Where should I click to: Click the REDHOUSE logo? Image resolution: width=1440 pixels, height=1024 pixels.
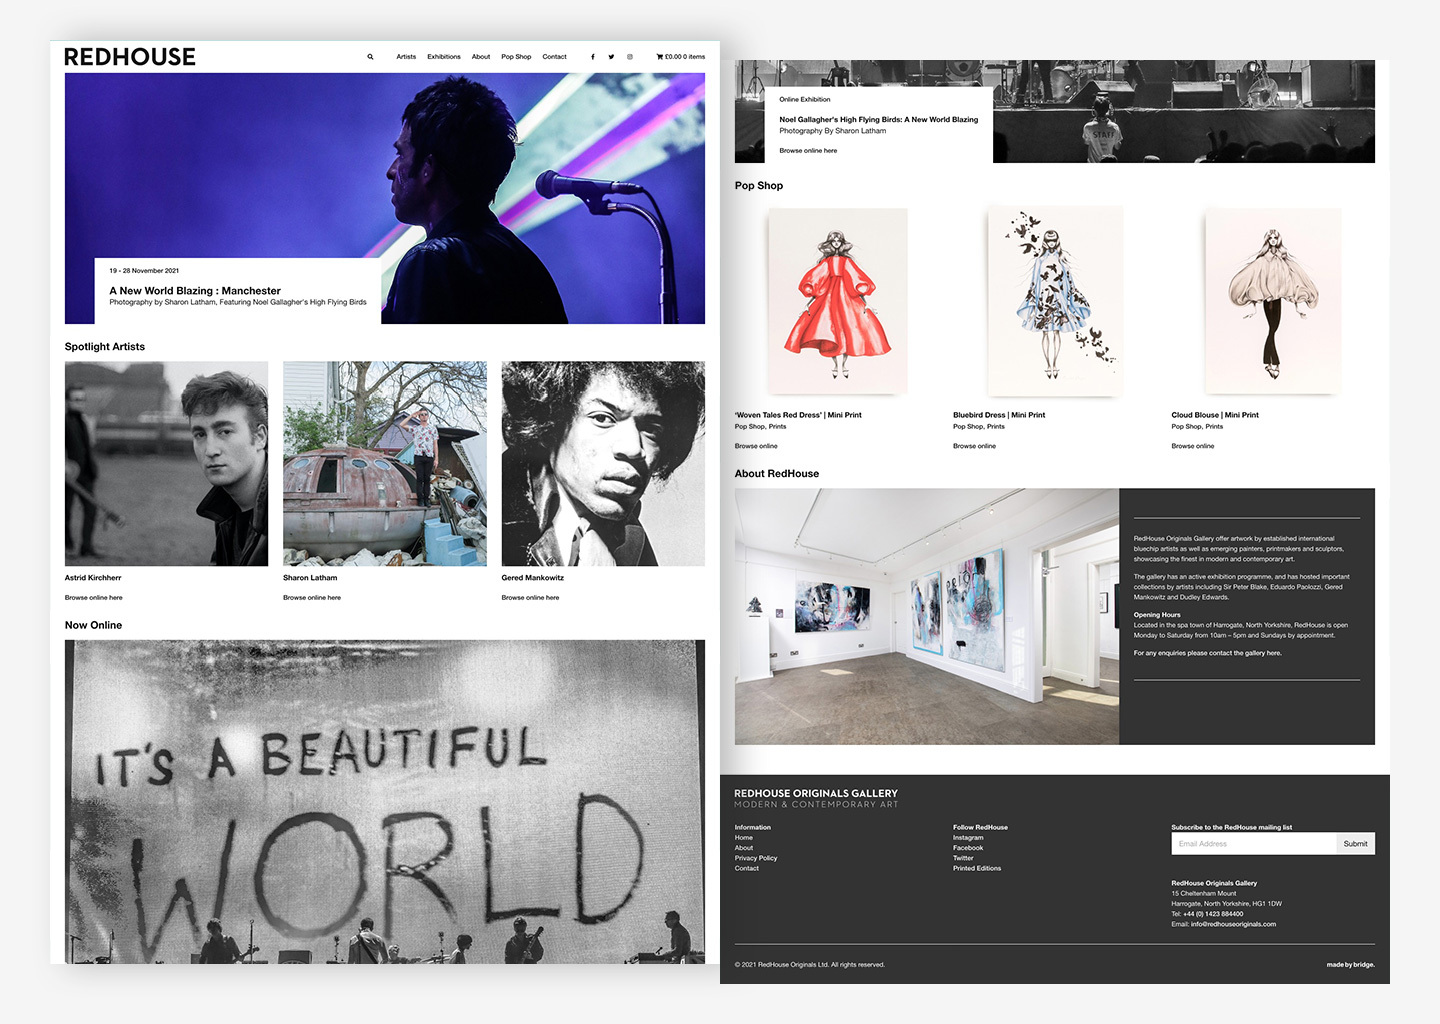coord(130,57)
